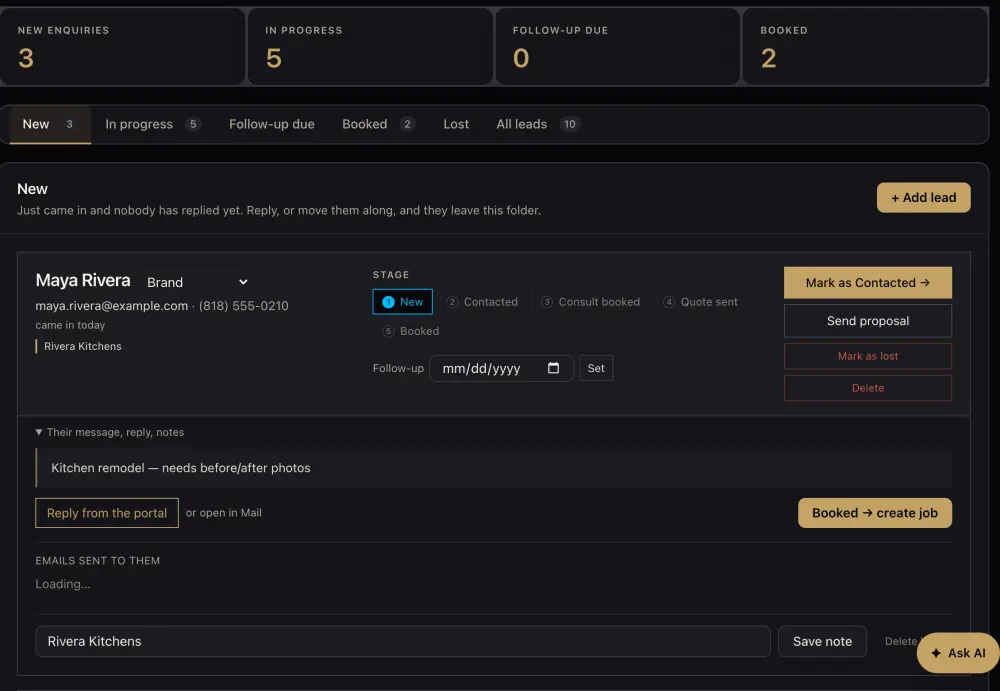Click Booked → create job button
Viewport: 1000px width, 691px height.
[x=874, y=513]
